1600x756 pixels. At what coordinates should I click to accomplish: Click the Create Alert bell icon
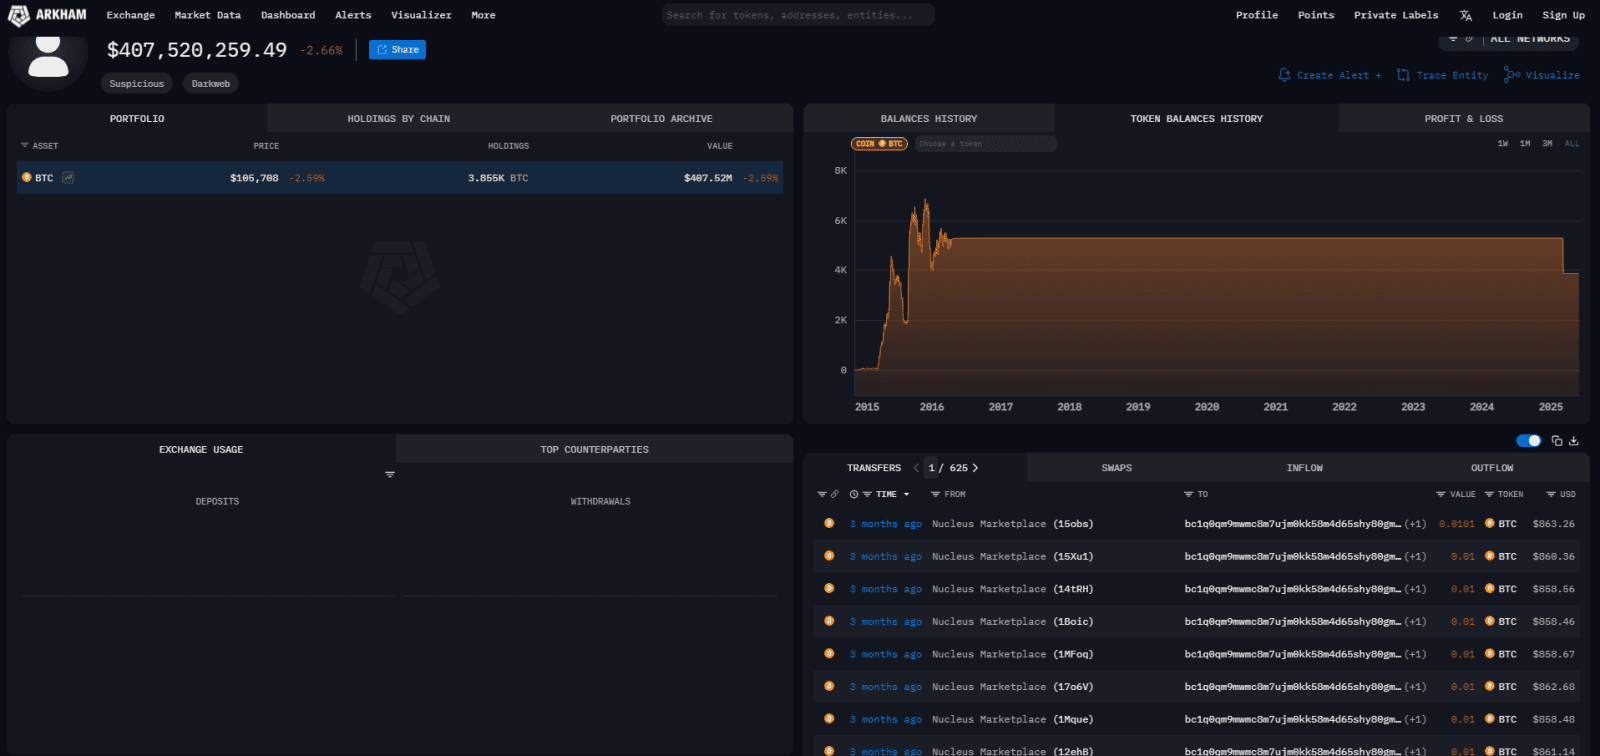tap(1284, 75)
